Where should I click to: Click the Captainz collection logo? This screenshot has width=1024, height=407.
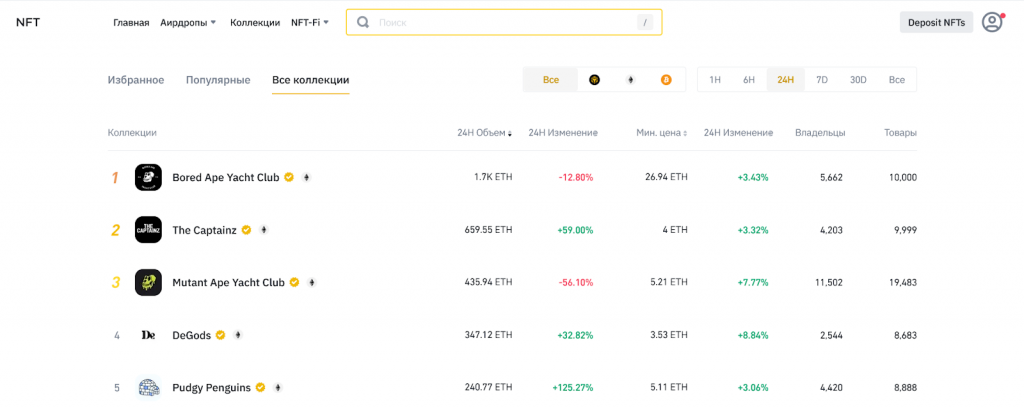pos(148,230)
